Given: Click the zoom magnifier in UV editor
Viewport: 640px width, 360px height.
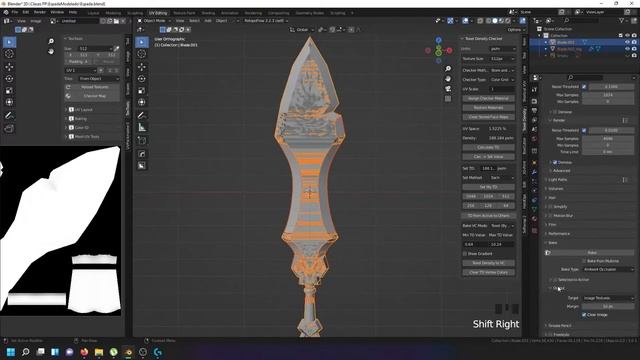Looking at the screenshot, I should (x=51, y=41).
